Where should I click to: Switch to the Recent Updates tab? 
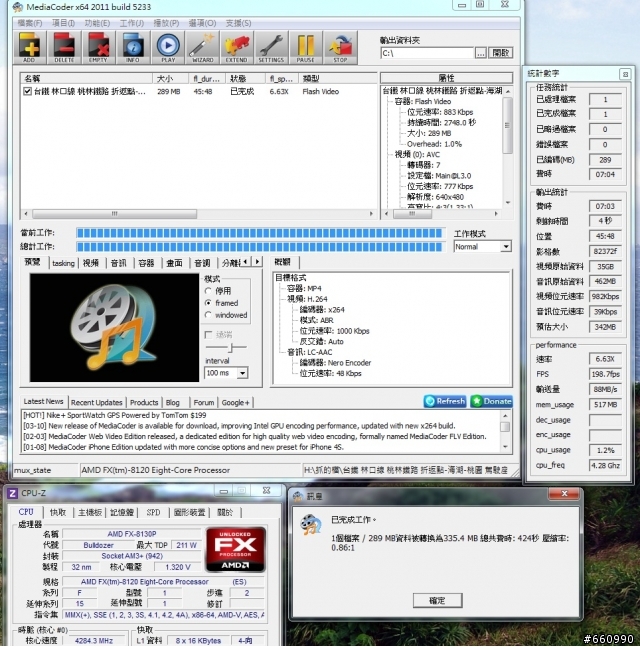[97, 402]
